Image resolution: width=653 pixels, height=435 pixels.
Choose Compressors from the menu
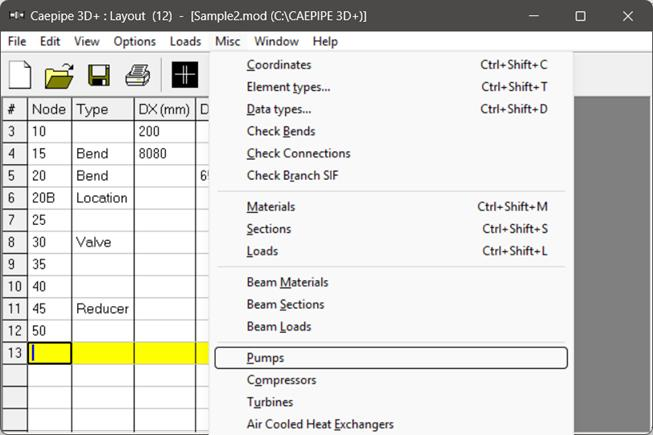point(391,380)
